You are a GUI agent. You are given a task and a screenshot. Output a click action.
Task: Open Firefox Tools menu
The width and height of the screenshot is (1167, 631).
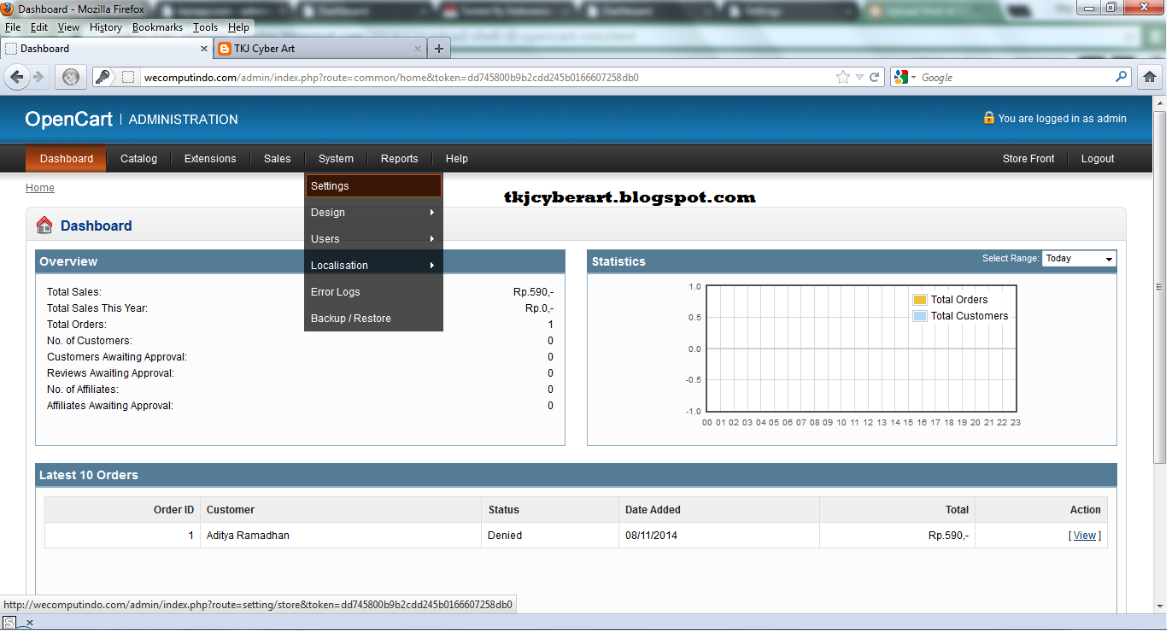(x=205, y=28)
